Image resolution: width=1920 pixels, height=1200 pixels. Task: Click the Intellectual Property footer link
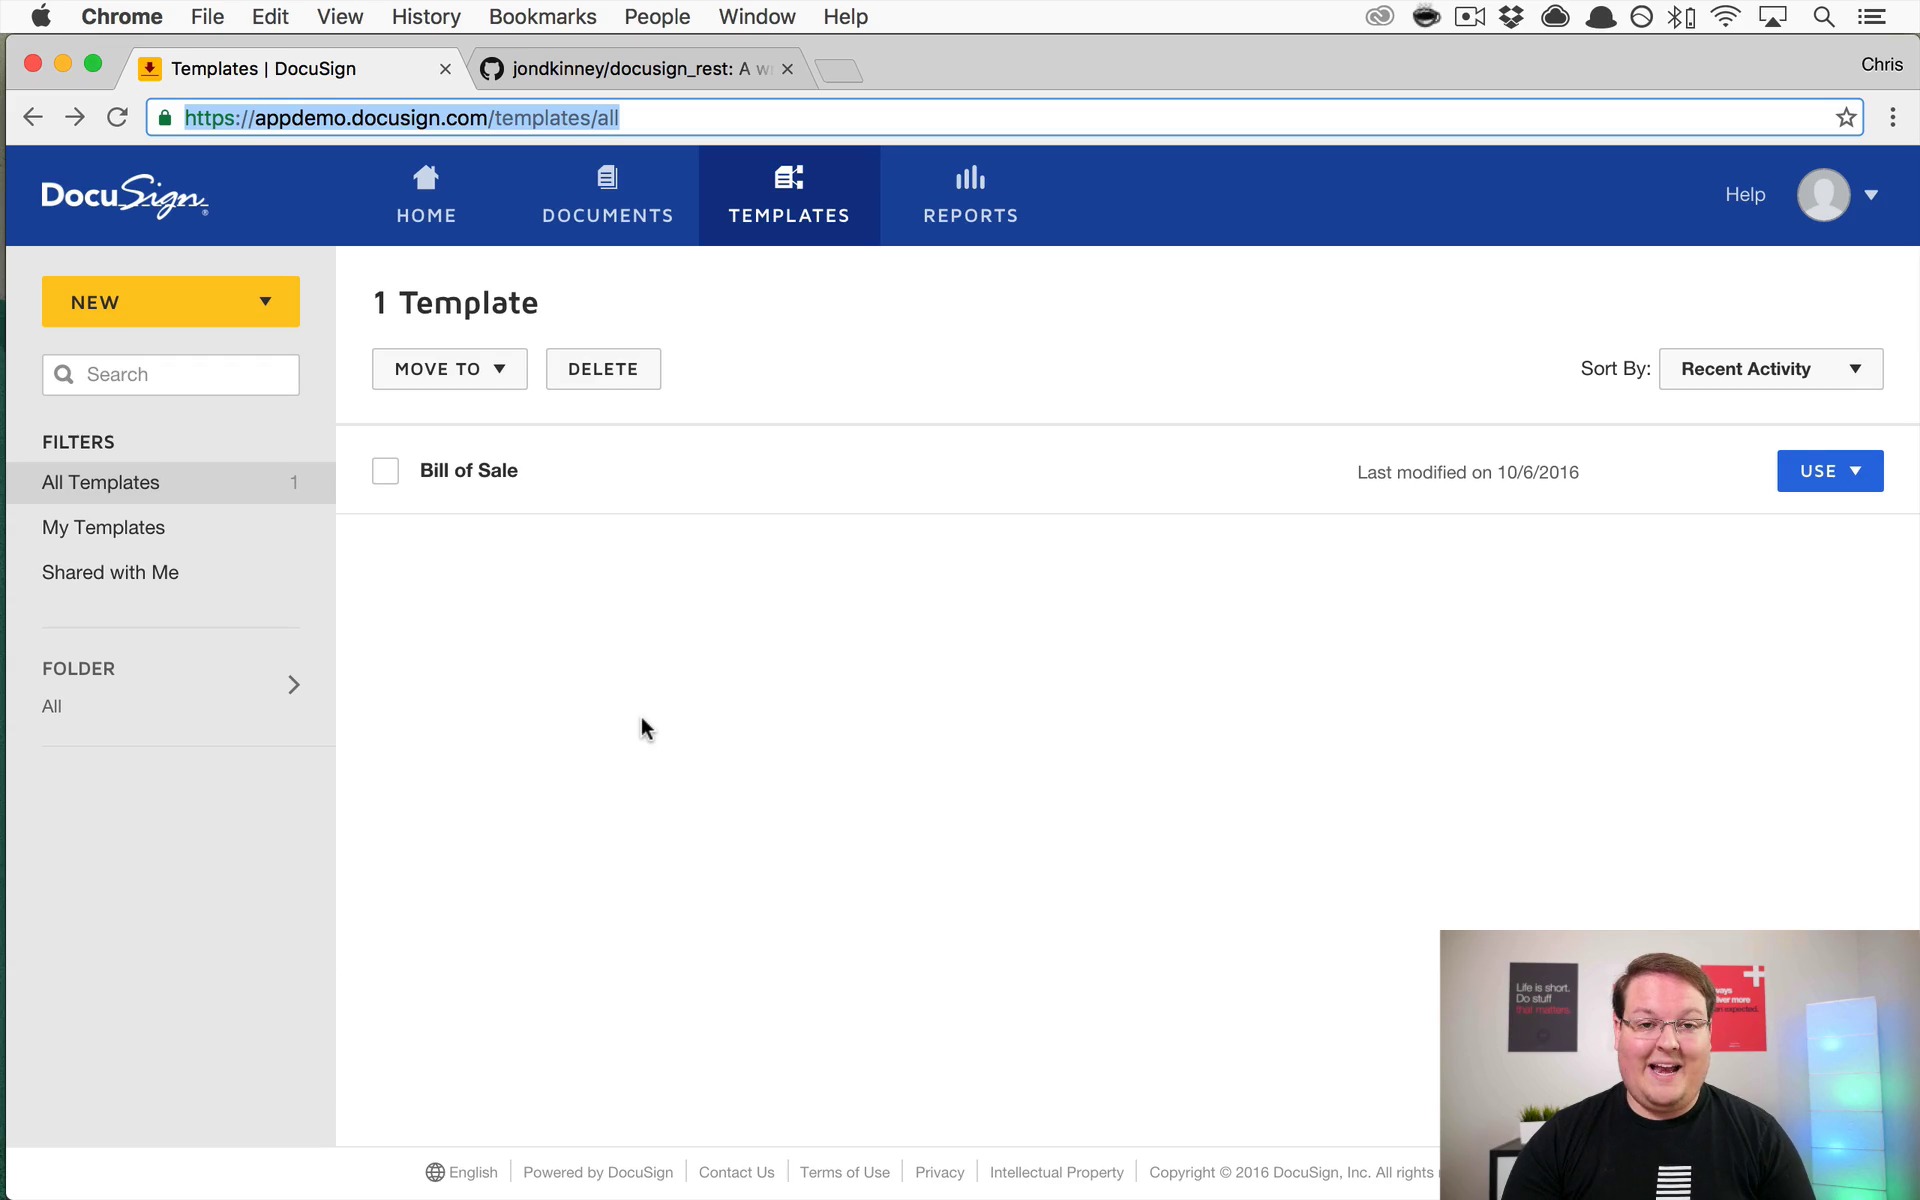[x=1056, y=1172]
